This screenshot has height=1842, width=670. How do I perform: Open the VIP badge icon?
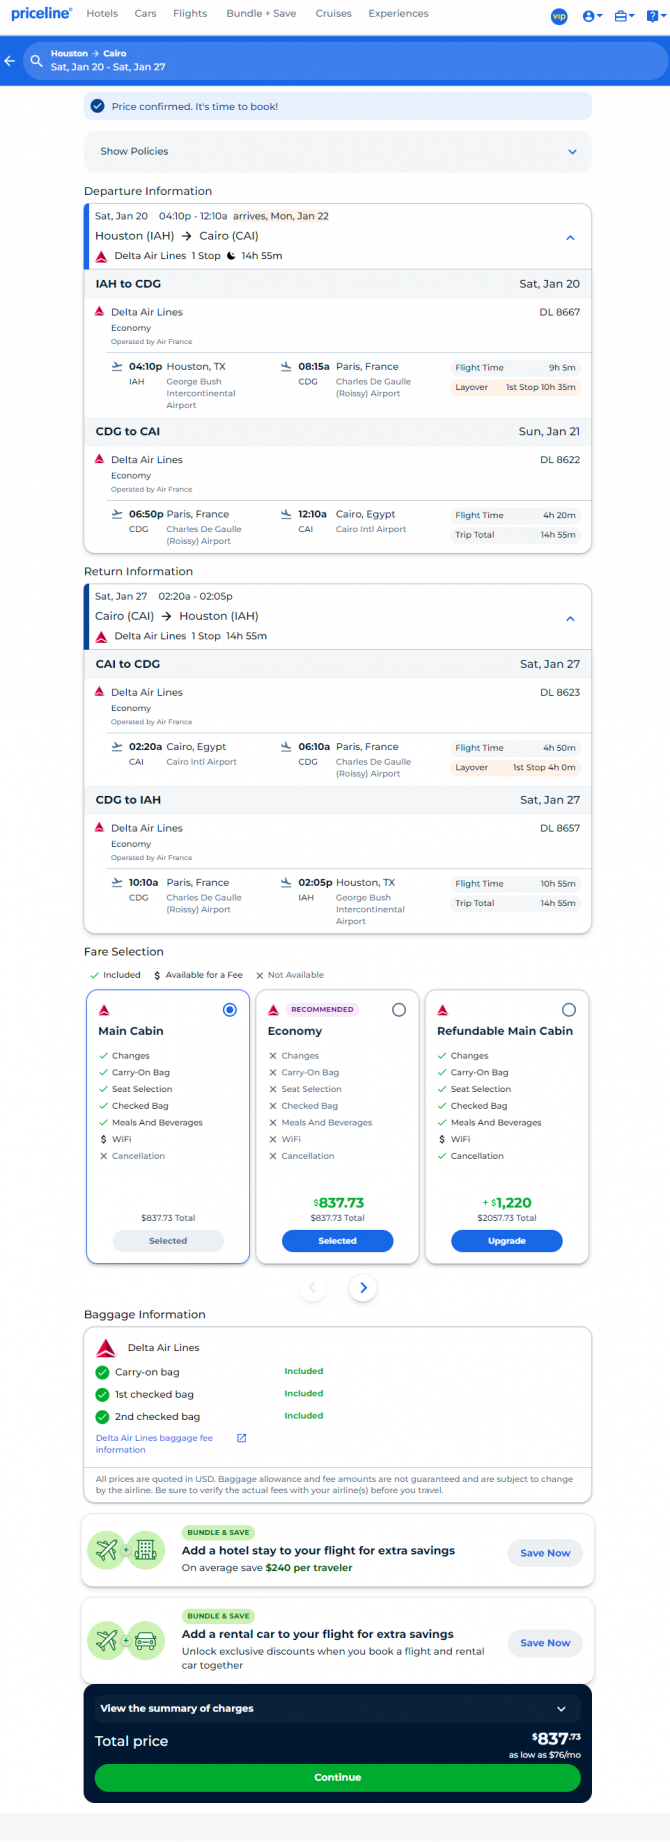[x=559, y=16]
